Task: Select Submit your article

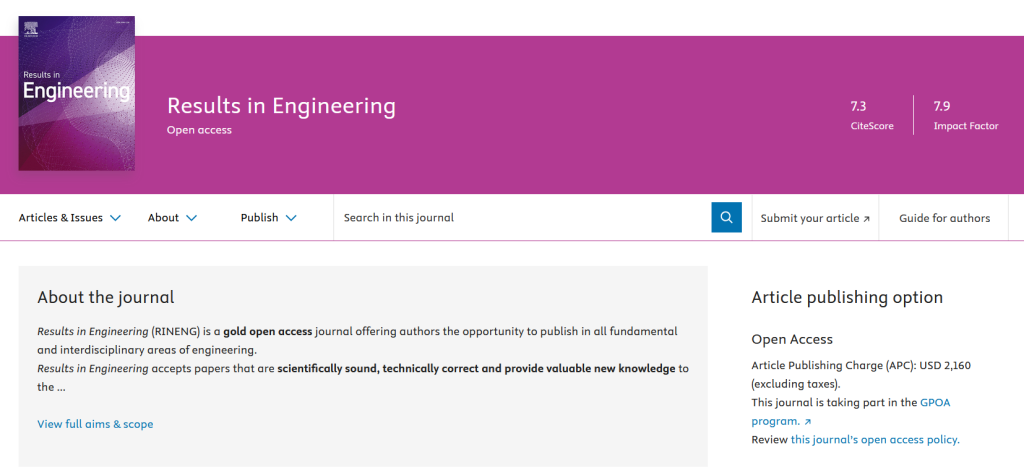Action: [x=809, y=217]
